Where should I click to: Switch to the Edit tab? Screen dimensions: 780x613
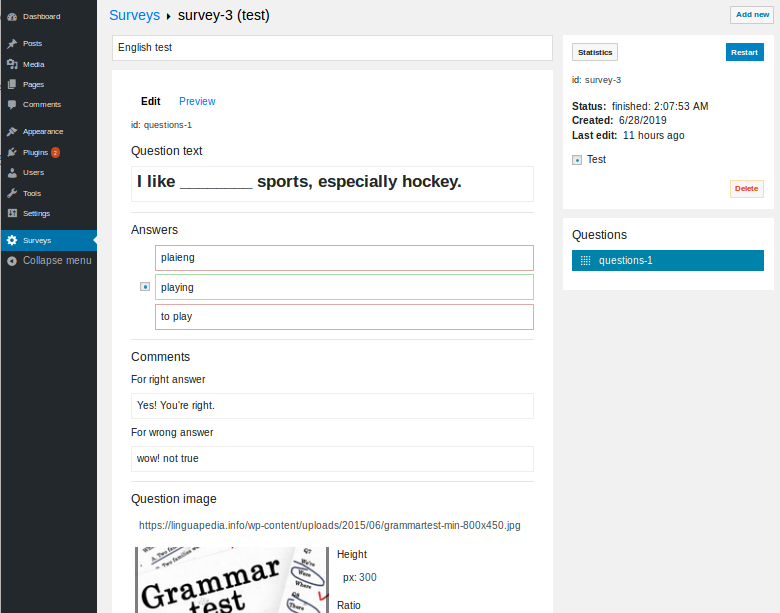pos(150,101)
